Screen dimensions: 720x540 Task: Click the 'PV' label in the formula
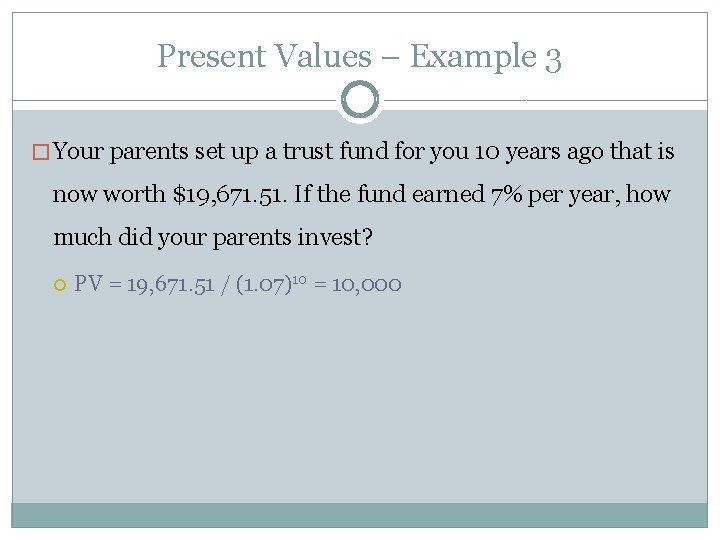pos(87,284)
